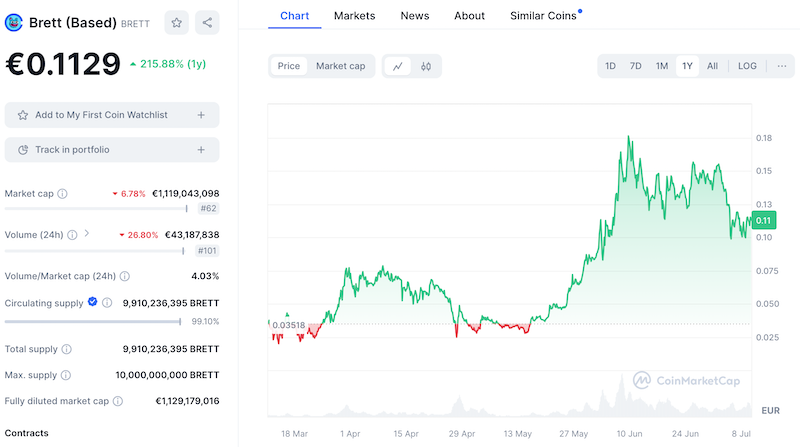
Task: Expand the Volume (24h) chevron
Action: (87, 233)
